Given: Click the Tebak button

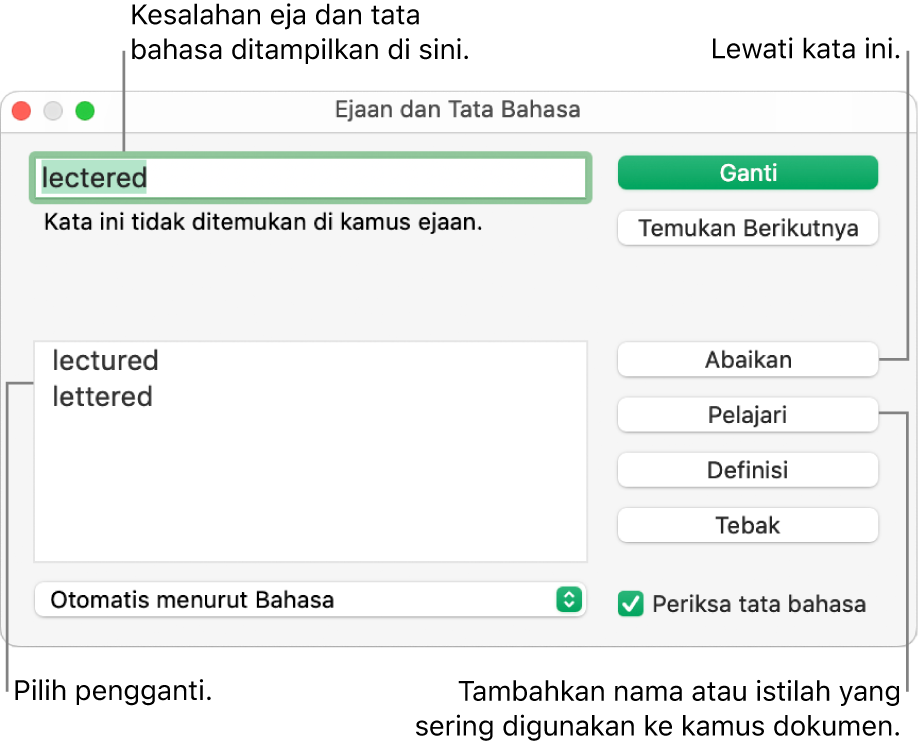Looking at the screenshot, I should pyautogui.click(x=747, y=525).
